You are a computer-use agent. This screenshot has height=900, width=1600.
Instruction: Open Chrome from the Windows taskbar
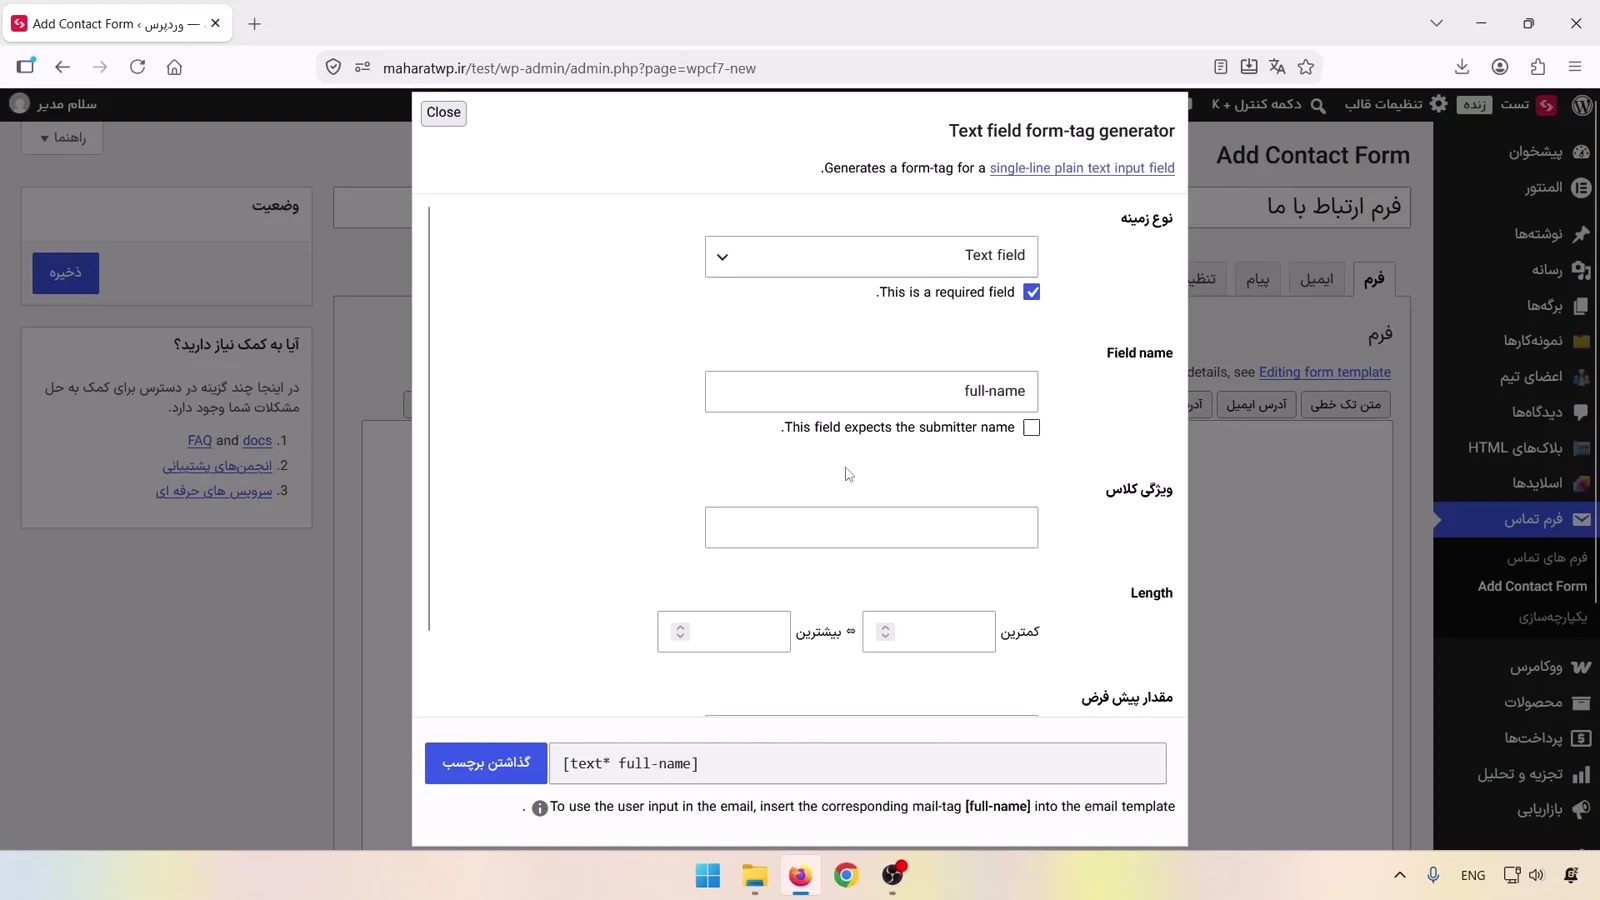[846, 875]
